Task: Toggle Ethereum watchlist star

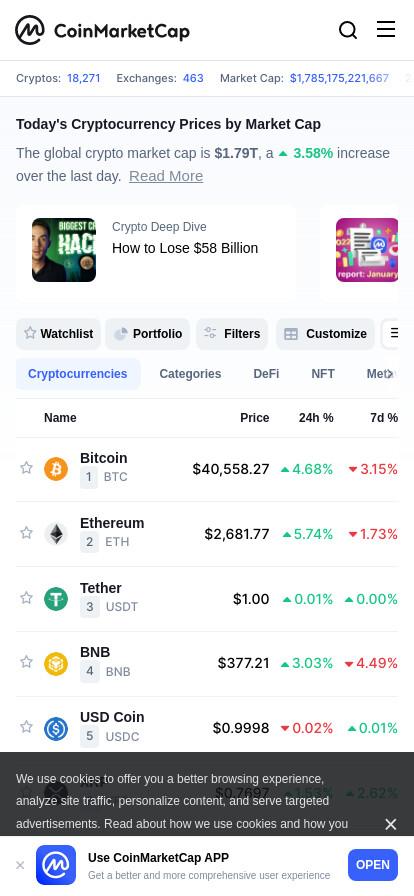Action: tap(26, 533)
